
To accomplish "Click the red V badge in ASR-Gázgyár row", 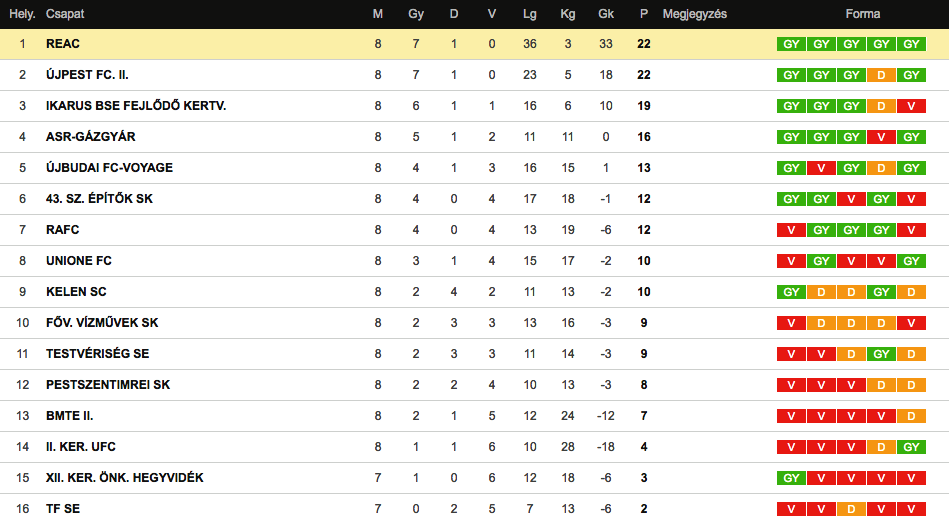I will [x=881, y=137].
